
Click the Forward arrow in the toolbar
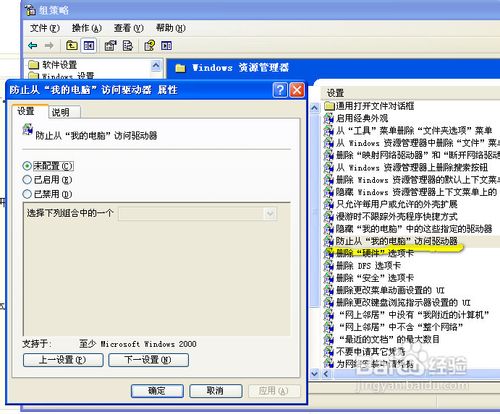pos(49,45)
